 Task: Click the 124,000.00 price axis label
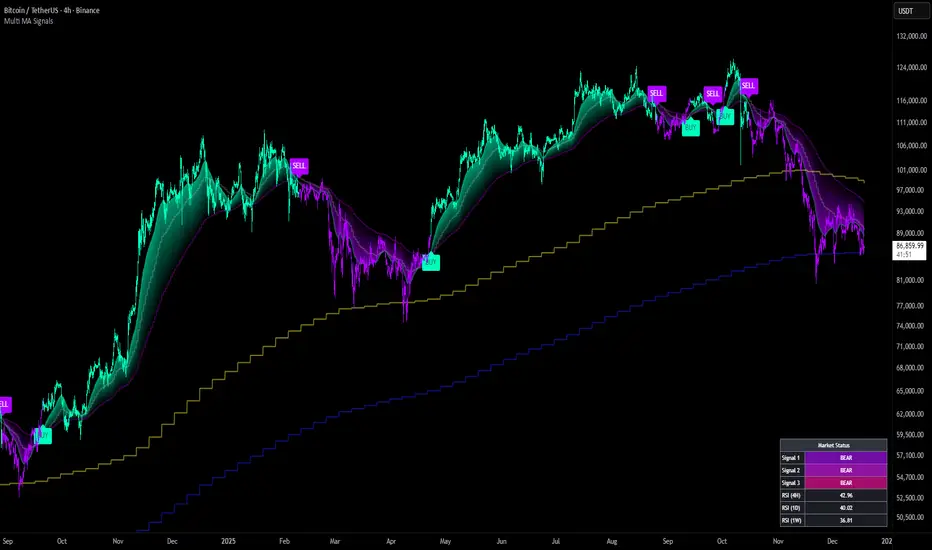tap(911, 68)
